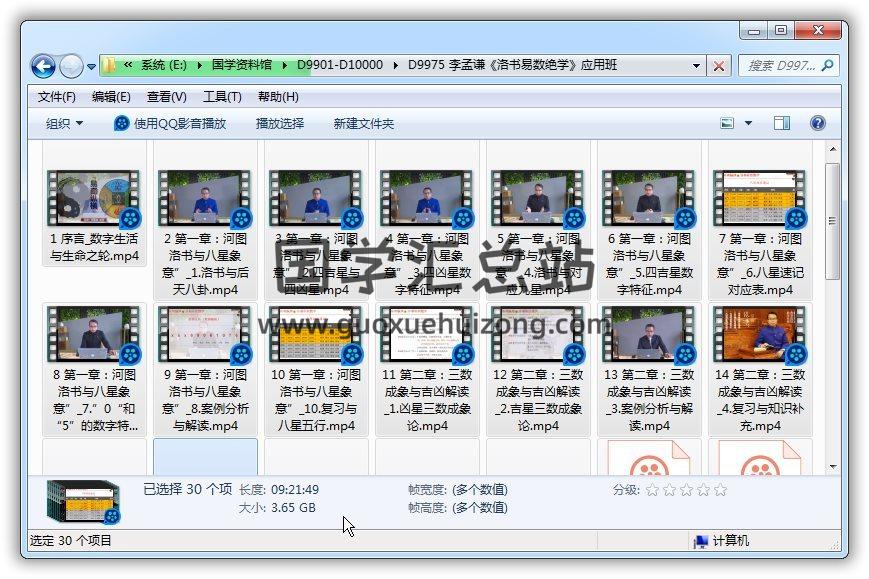
Task: Click the Forward navigation arrow button
Action: pos(71,66)
